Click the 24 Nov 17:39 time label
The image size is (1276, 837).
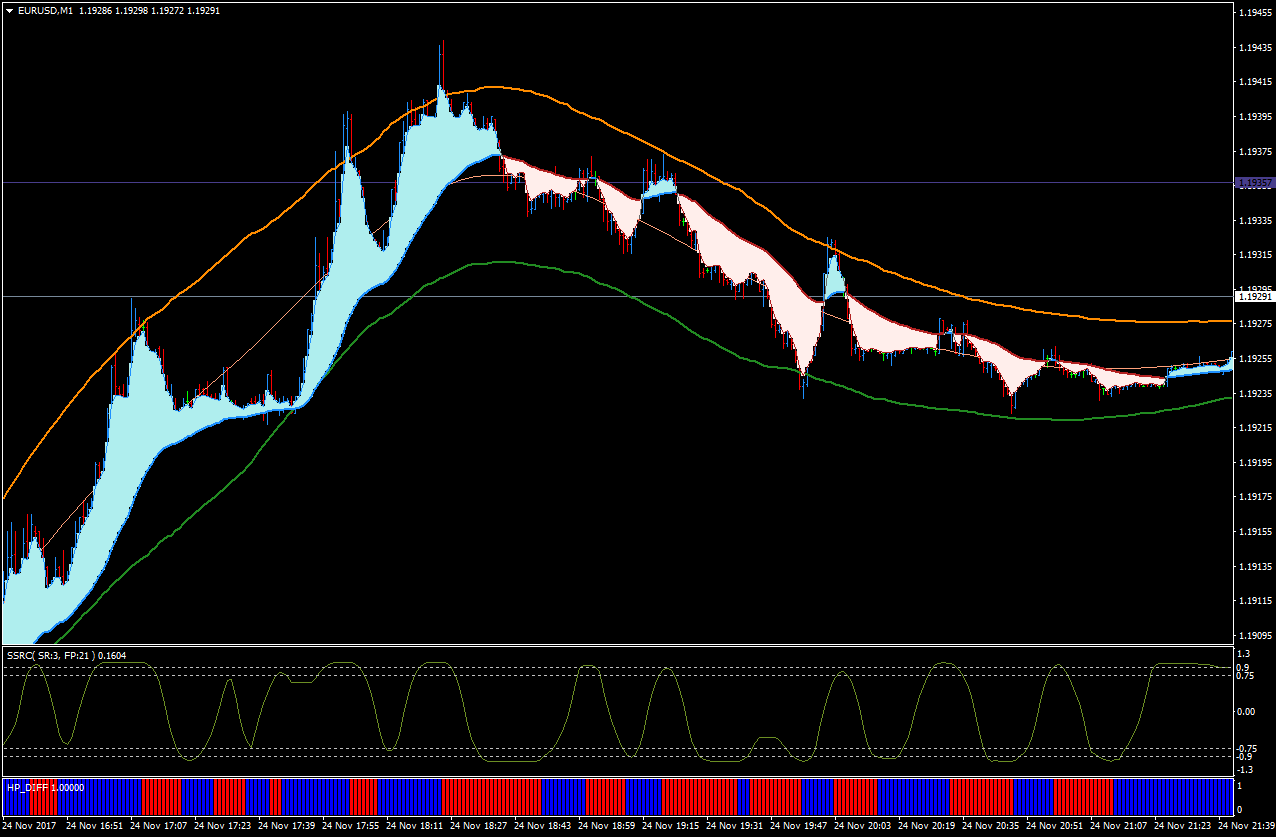pos(286,827)
